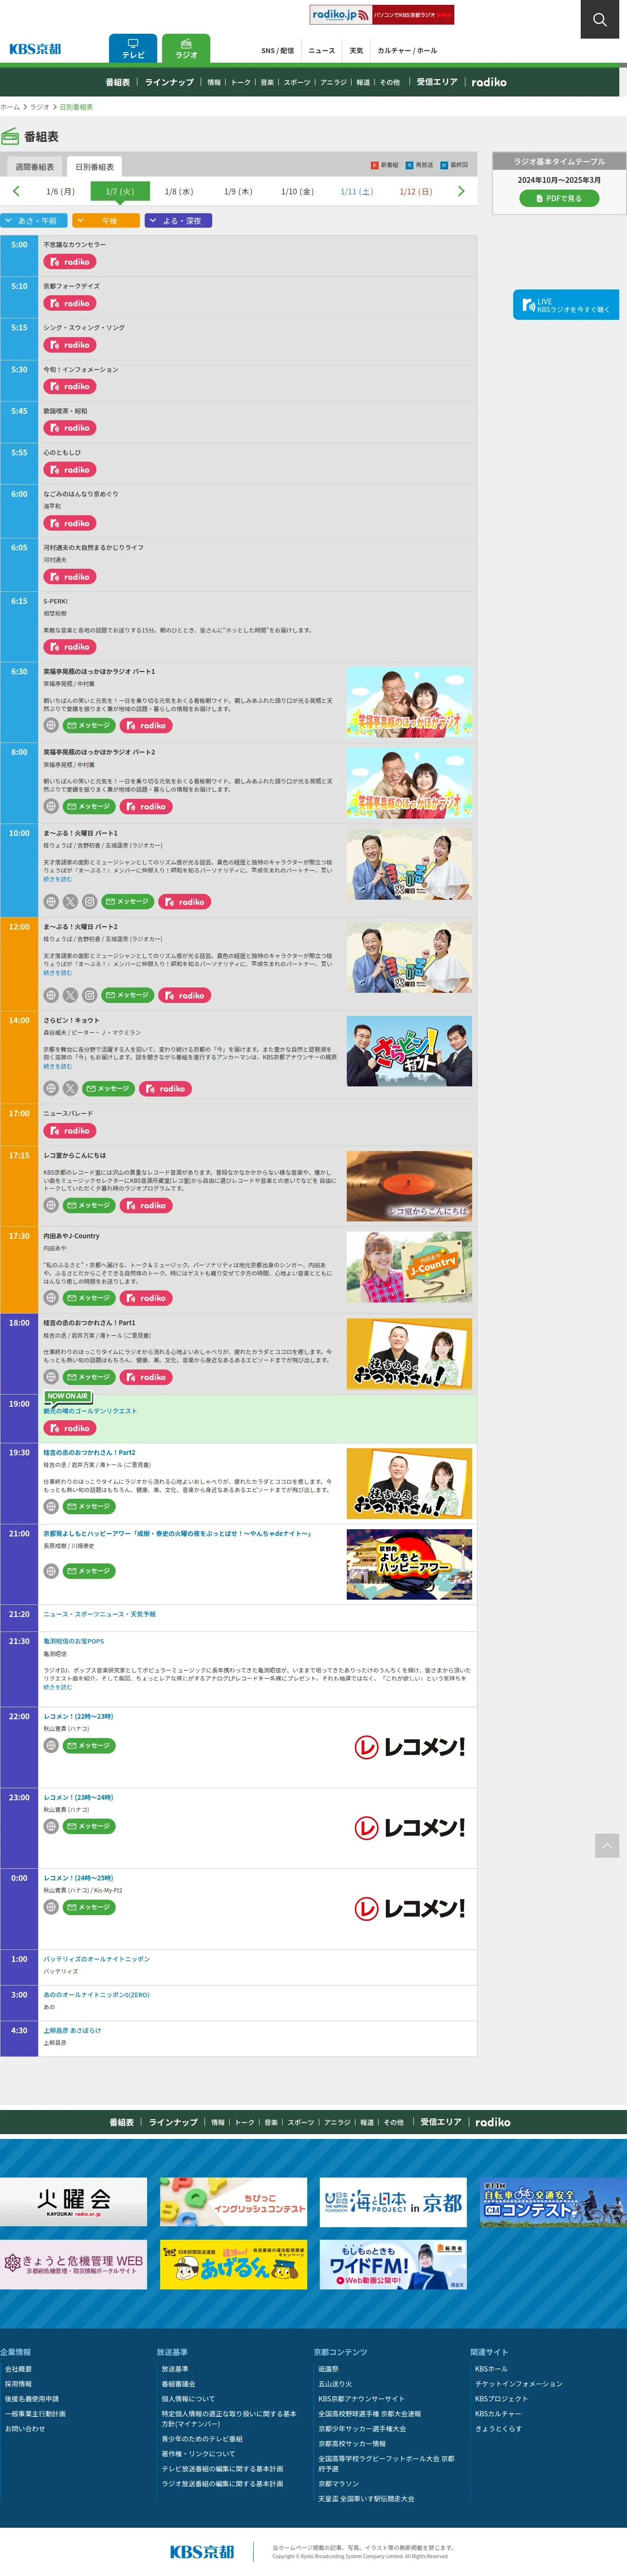This screenshot has width=627, height=2576.
Task: Play ニュースパレード on radiko
Action: (x=69, y=1131)
